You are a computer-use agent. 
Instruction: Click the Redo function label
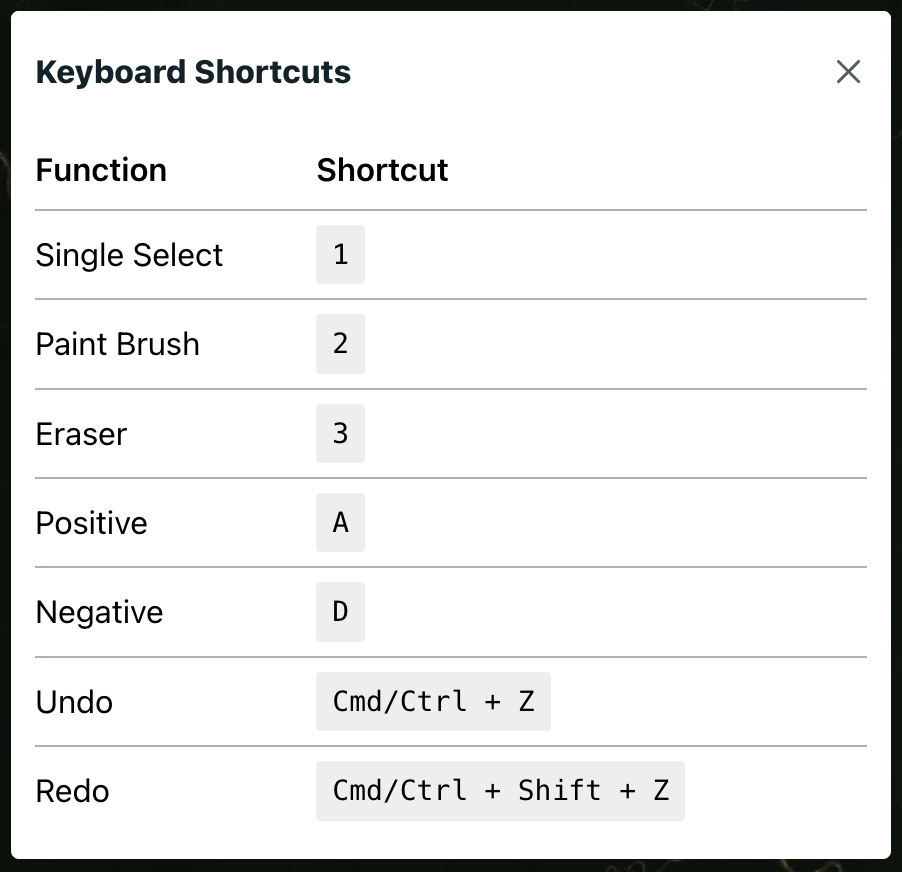pyautogui.click(x=72, y=791)
